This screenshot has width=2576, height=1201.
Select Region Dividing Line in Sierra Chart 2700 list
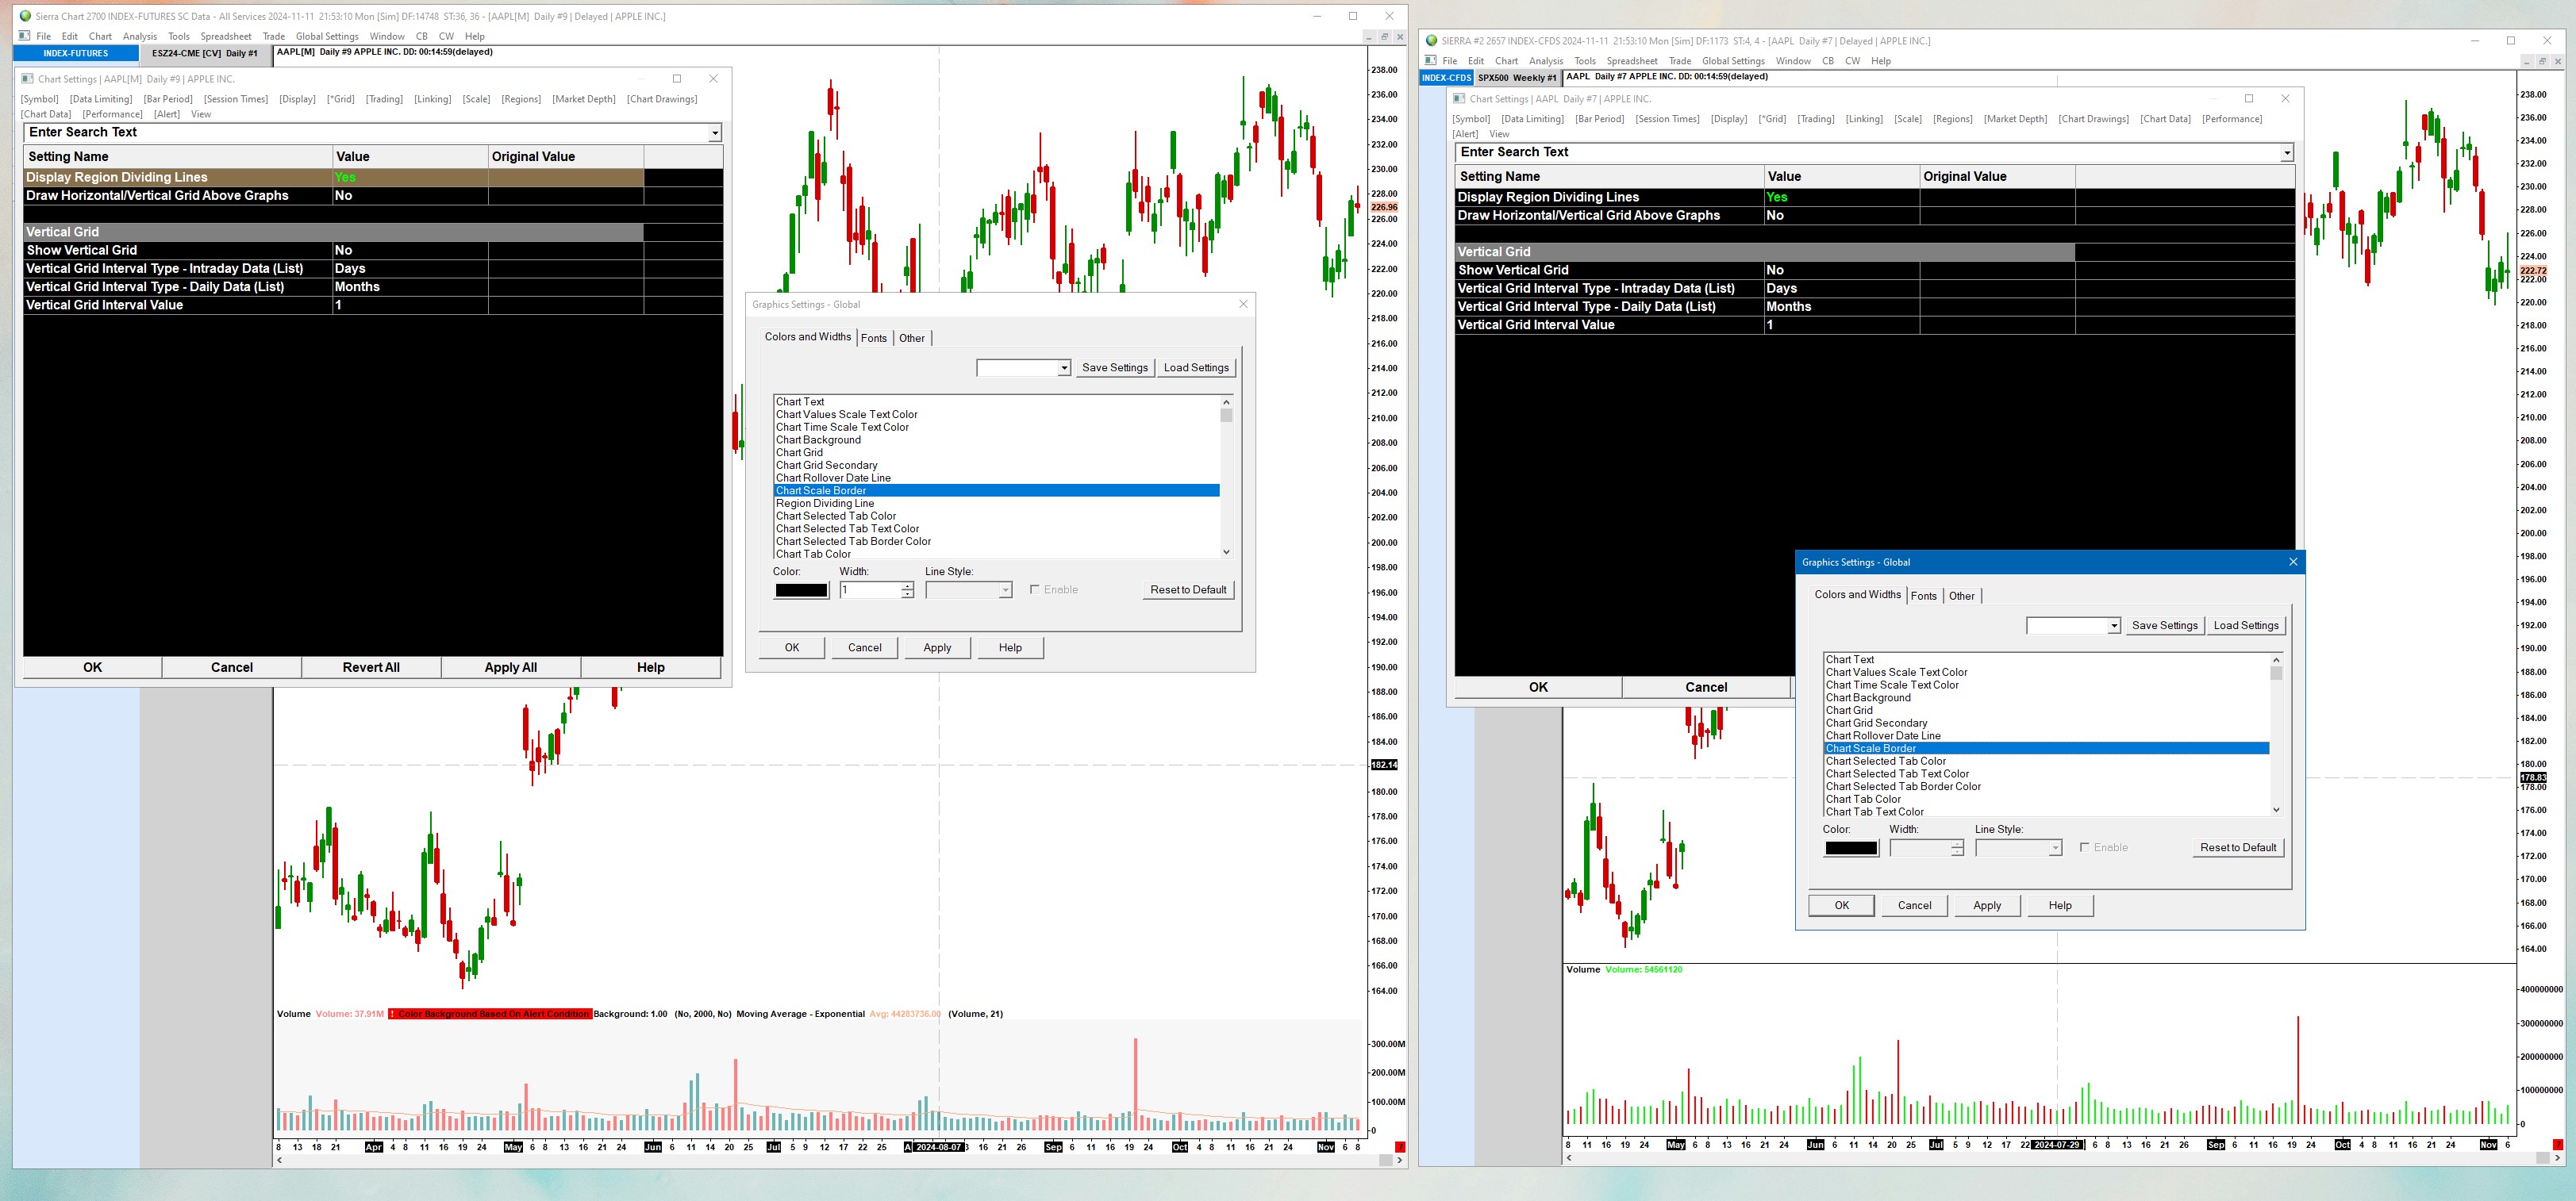tap(825, 503)
